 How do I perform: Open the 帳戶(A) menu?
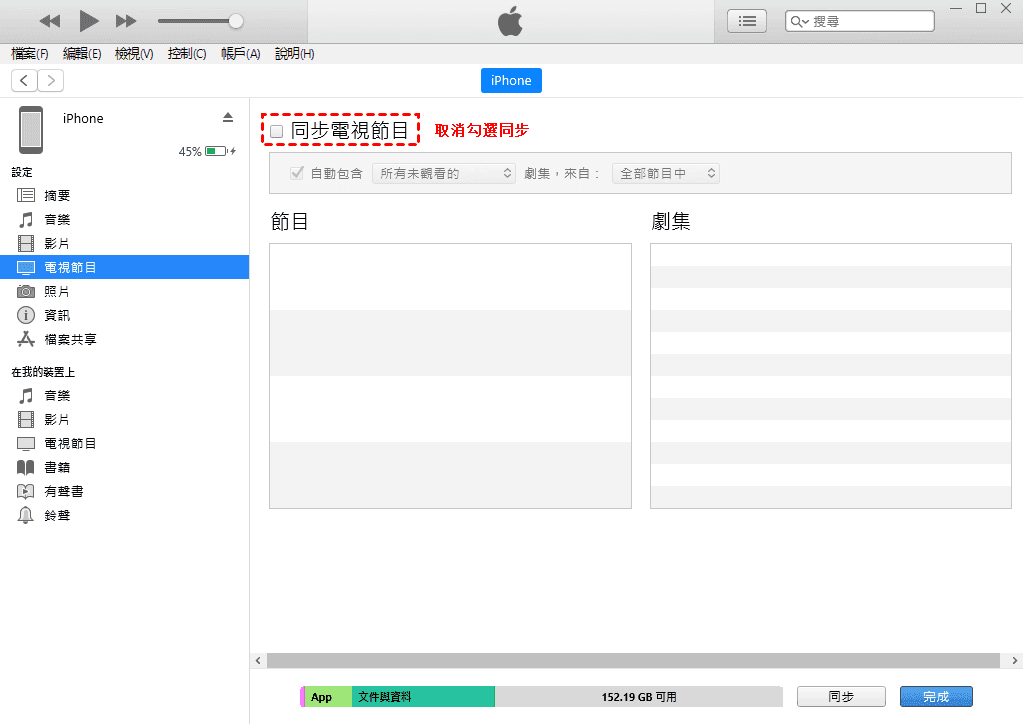[x=240, y=54]
